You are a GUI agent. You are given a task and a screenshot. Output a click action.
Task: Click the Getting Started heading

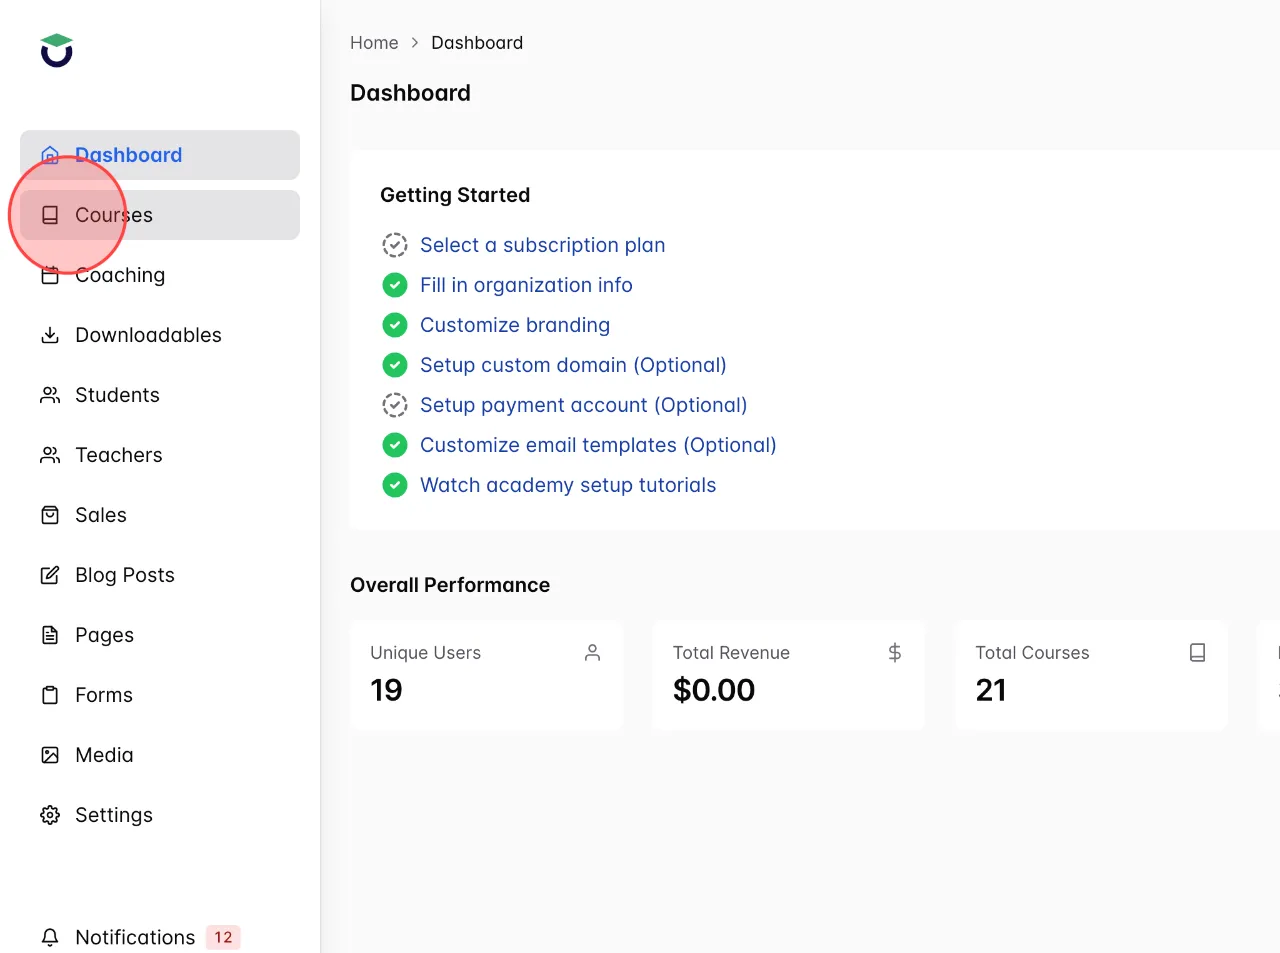[455, 195]
